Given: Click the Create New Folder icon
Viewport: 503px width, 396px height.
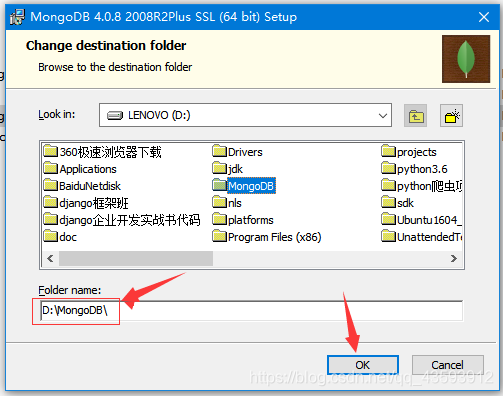Looking at the screenshot, I should click(x=451, y=115).
